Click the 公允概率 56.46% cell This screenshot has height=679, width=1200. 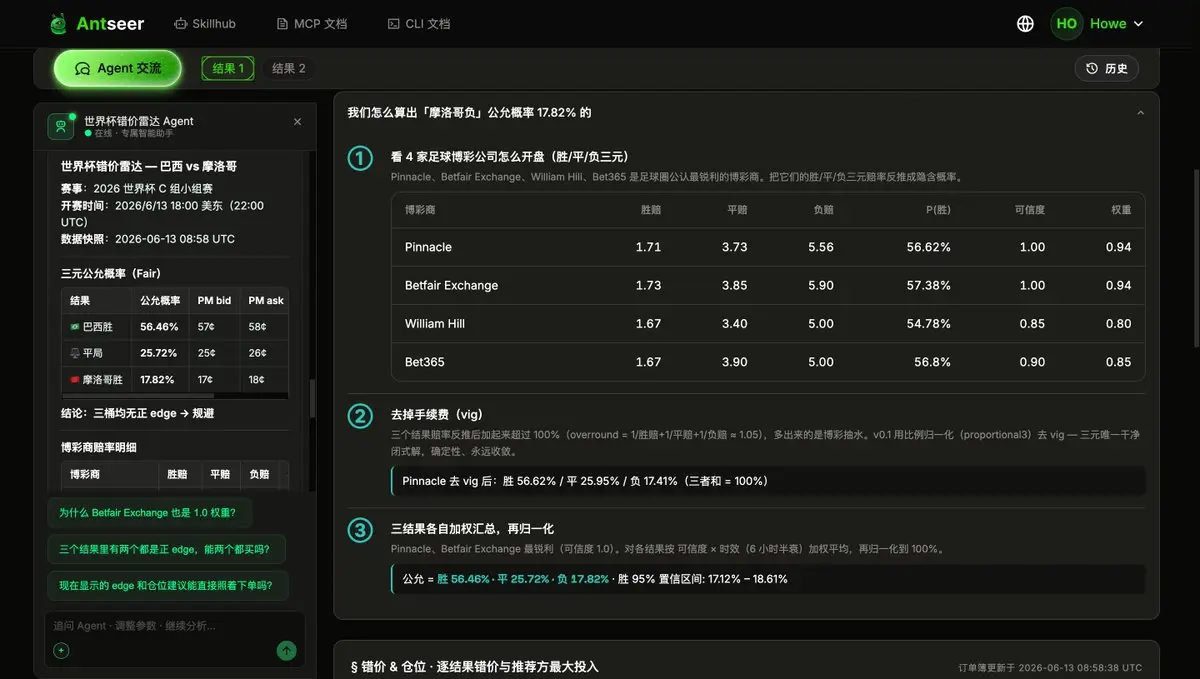point(160,327)
